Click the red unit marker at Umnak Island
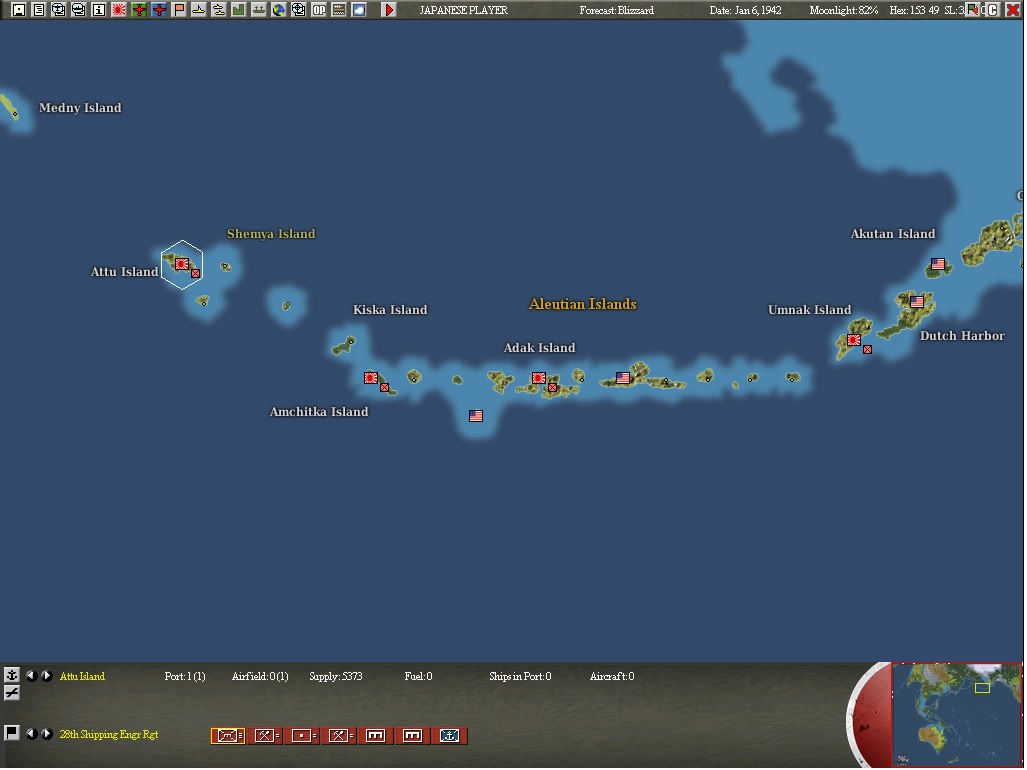The height and width of the screenshot is (770, 1027). coord(867,350)
